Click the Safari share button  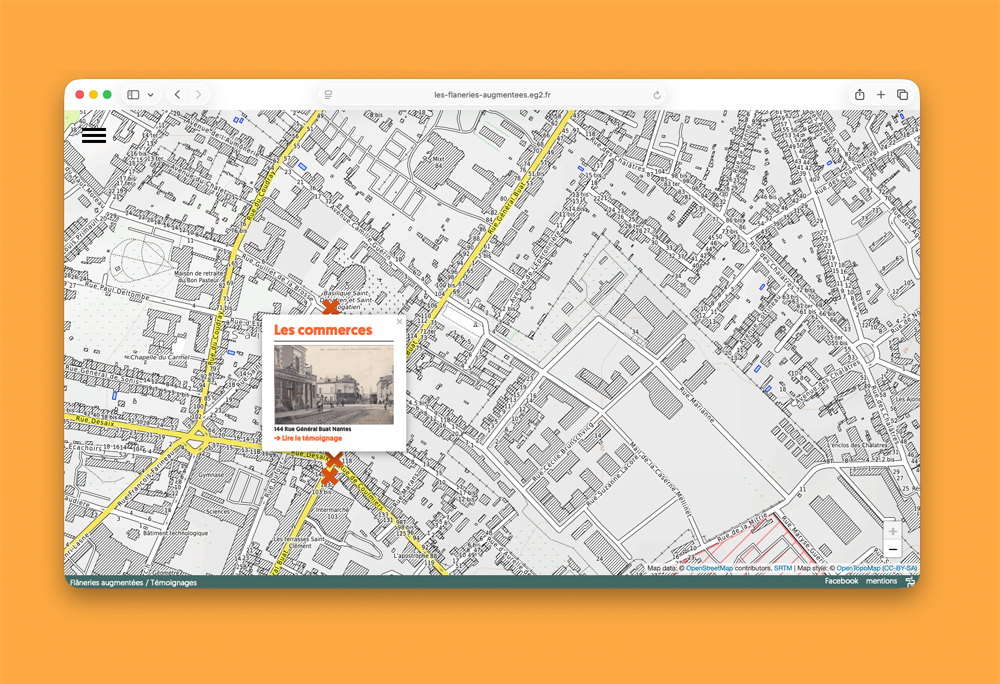(859, 95)
